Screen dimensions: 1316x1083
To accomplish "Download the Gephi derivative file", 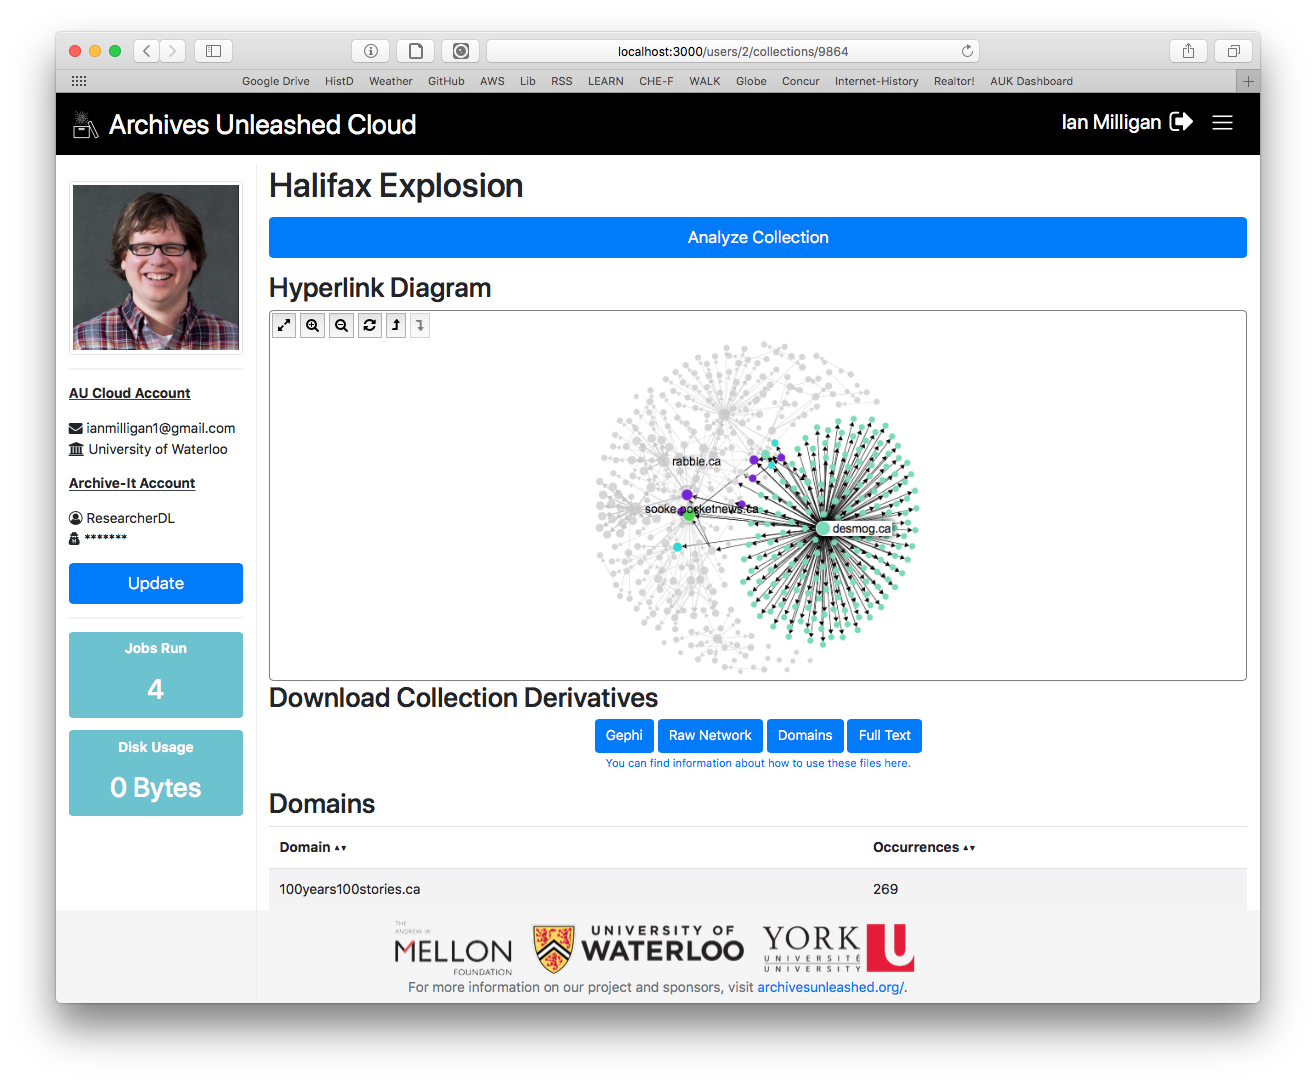I will coord(624,735).
